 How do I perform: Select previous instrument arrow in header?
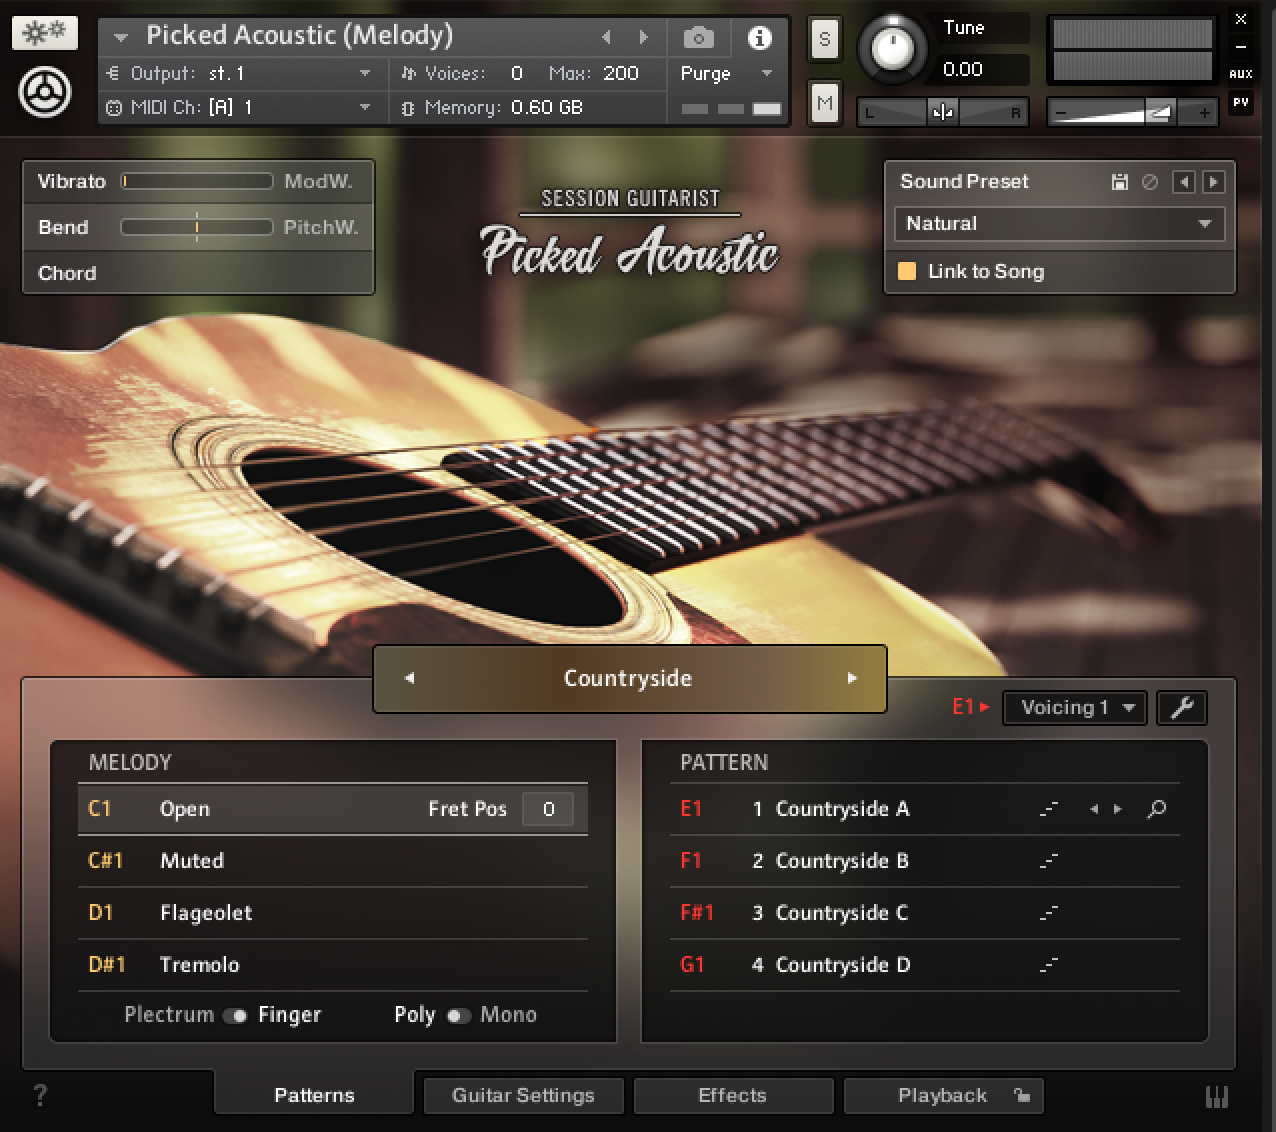click(606, 37)
